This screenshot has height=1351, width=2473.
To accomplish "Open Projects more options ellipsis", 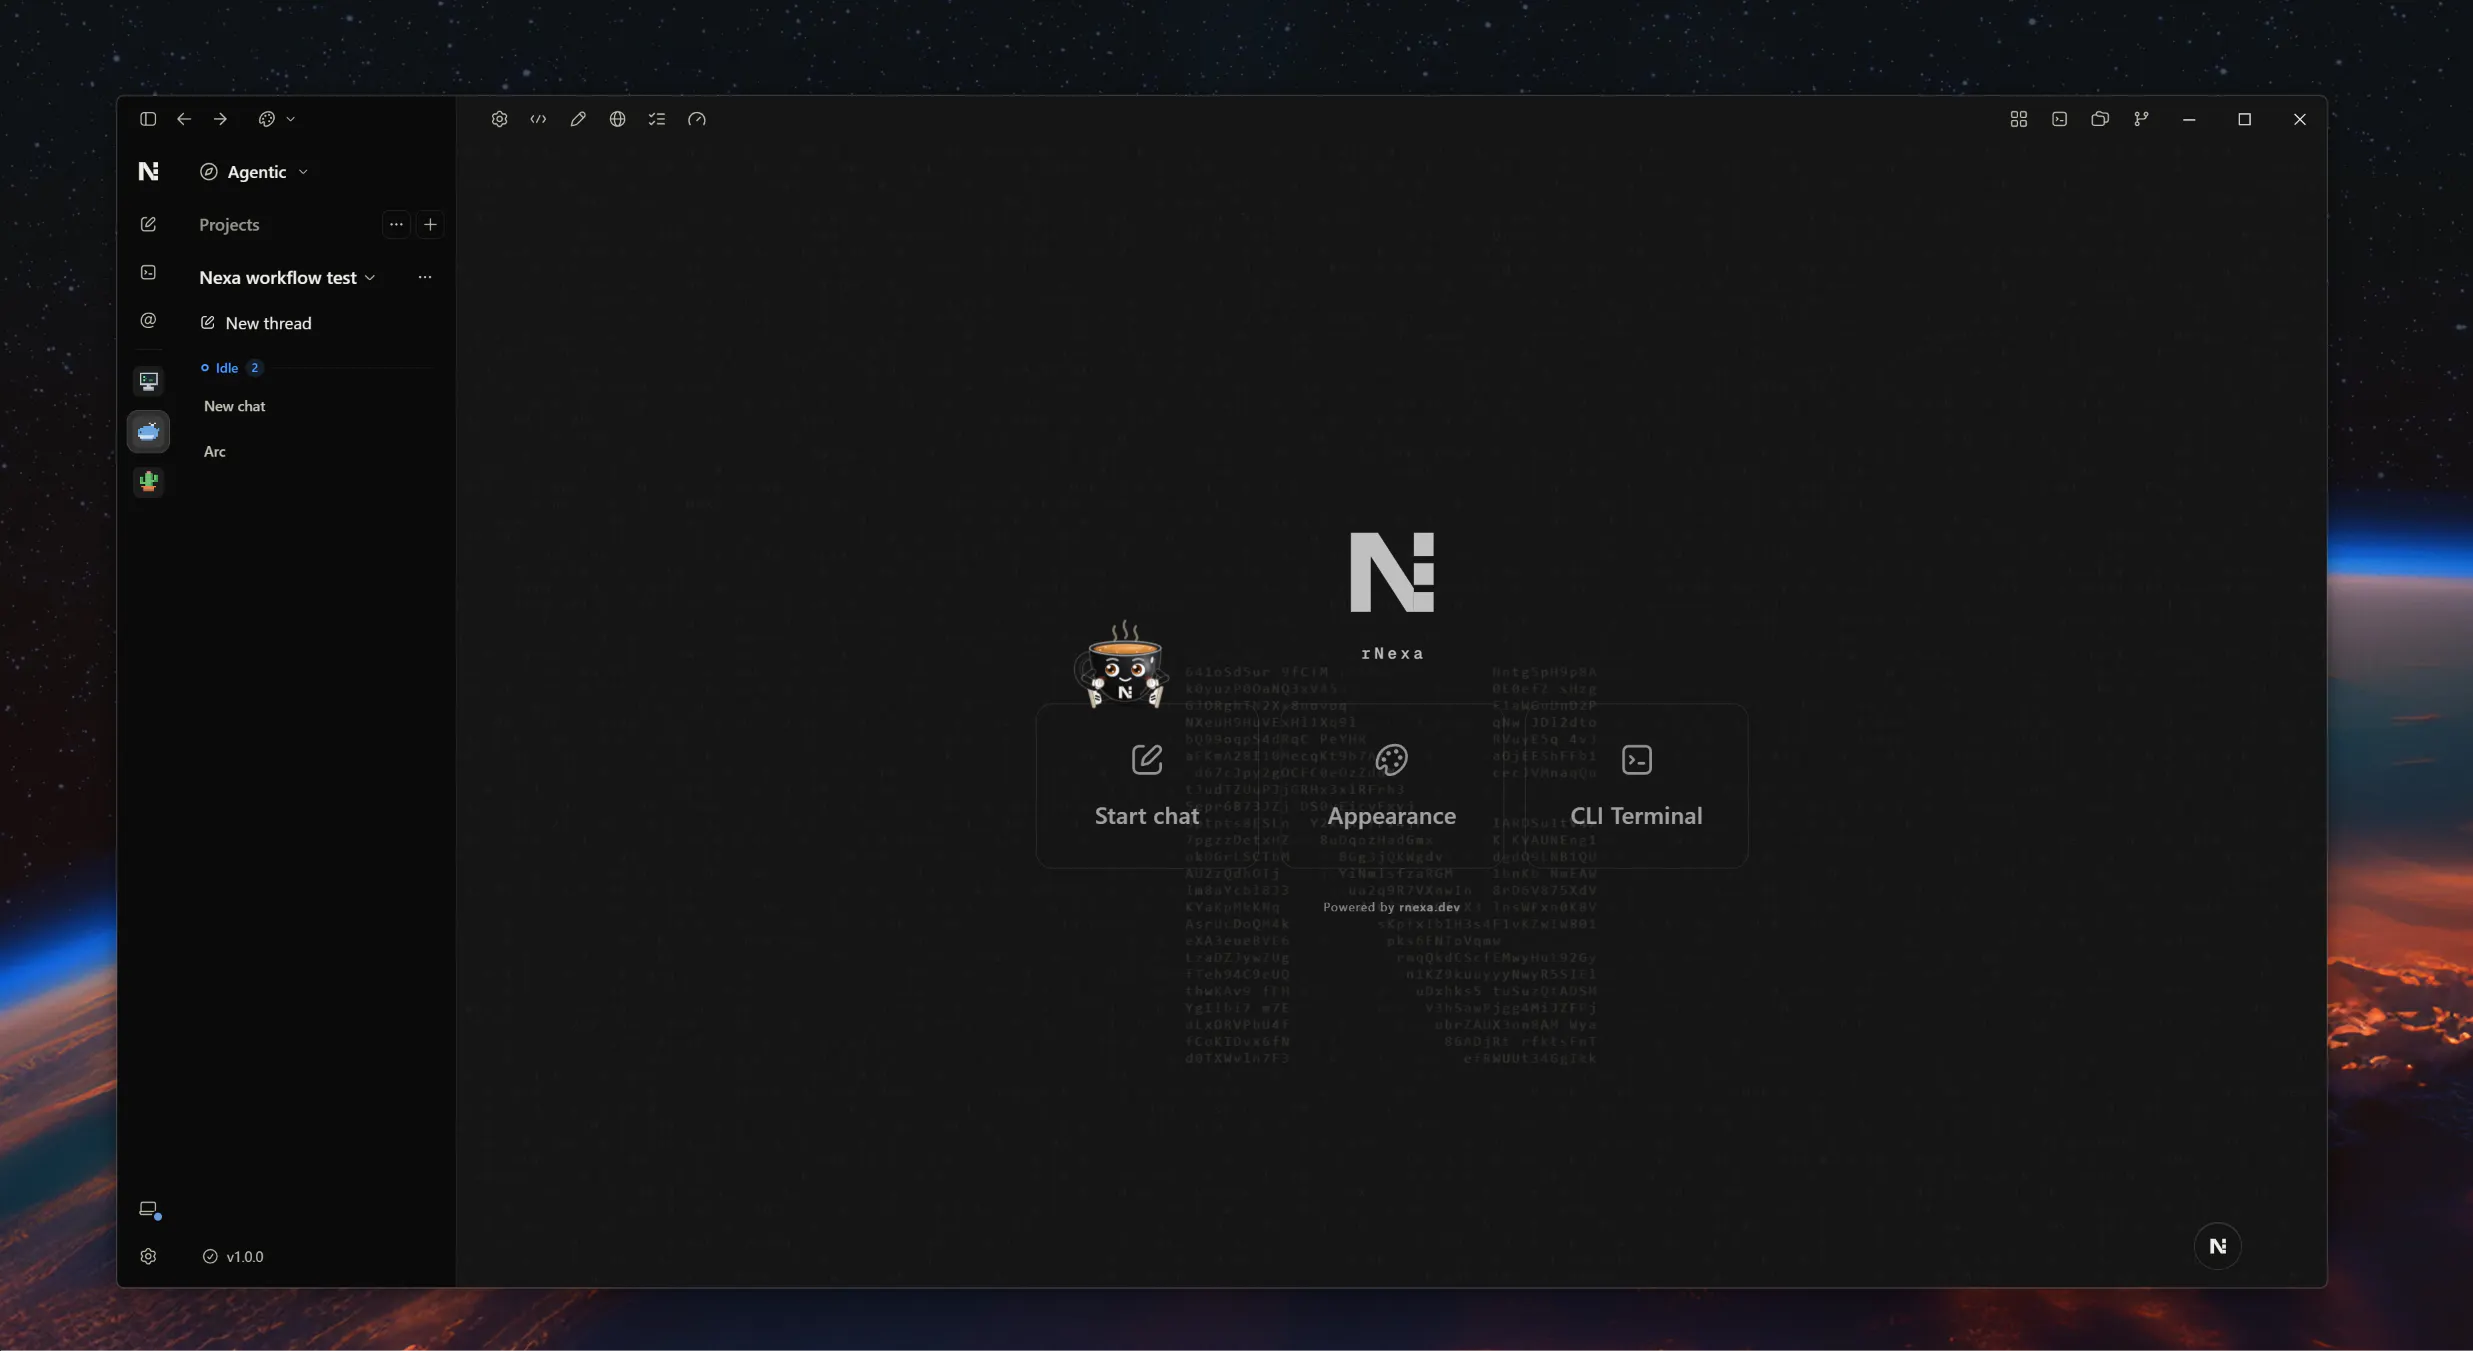I will click(x=396, y=224).
